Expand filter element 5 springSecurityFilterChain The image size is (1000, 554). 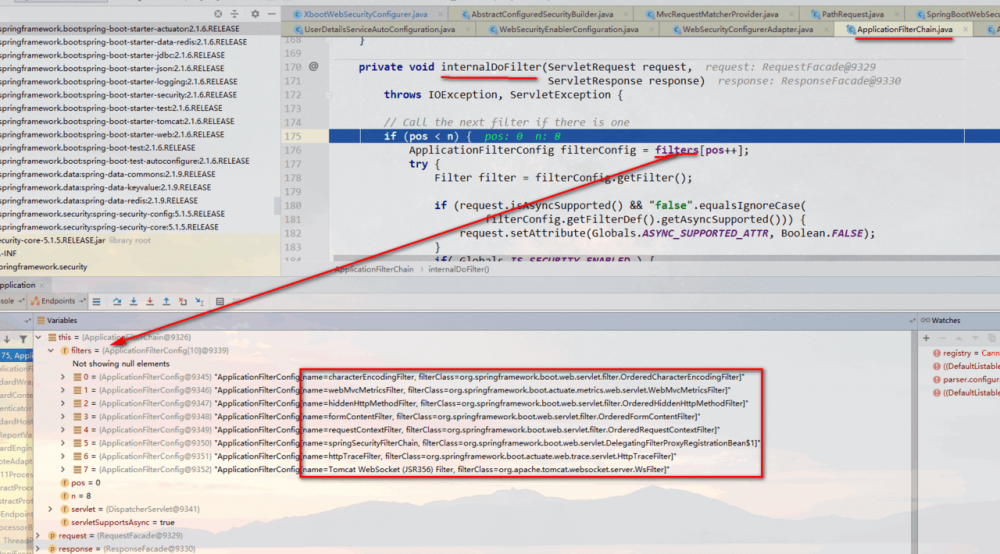[x=62, y=443]
